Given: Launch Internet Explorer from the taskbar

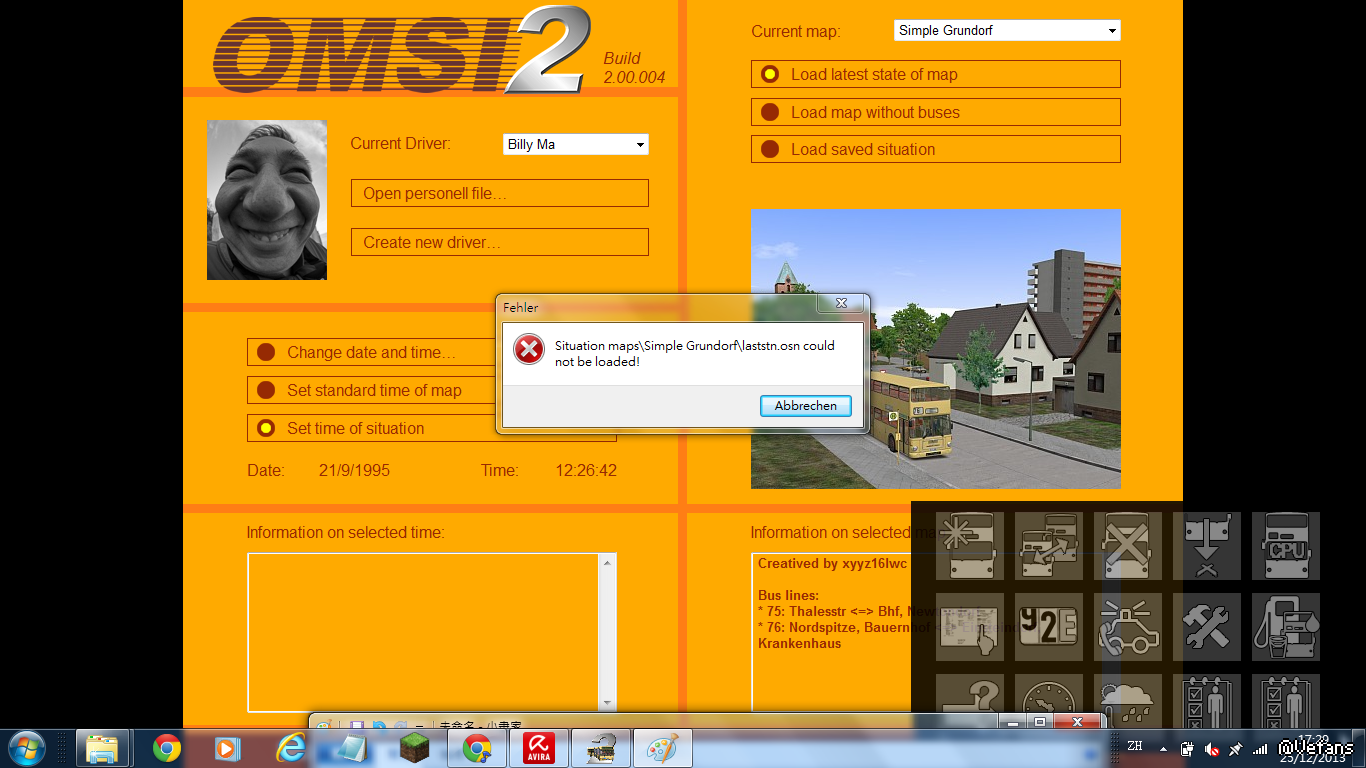Looking at the screenshot, I should [291, 748].
